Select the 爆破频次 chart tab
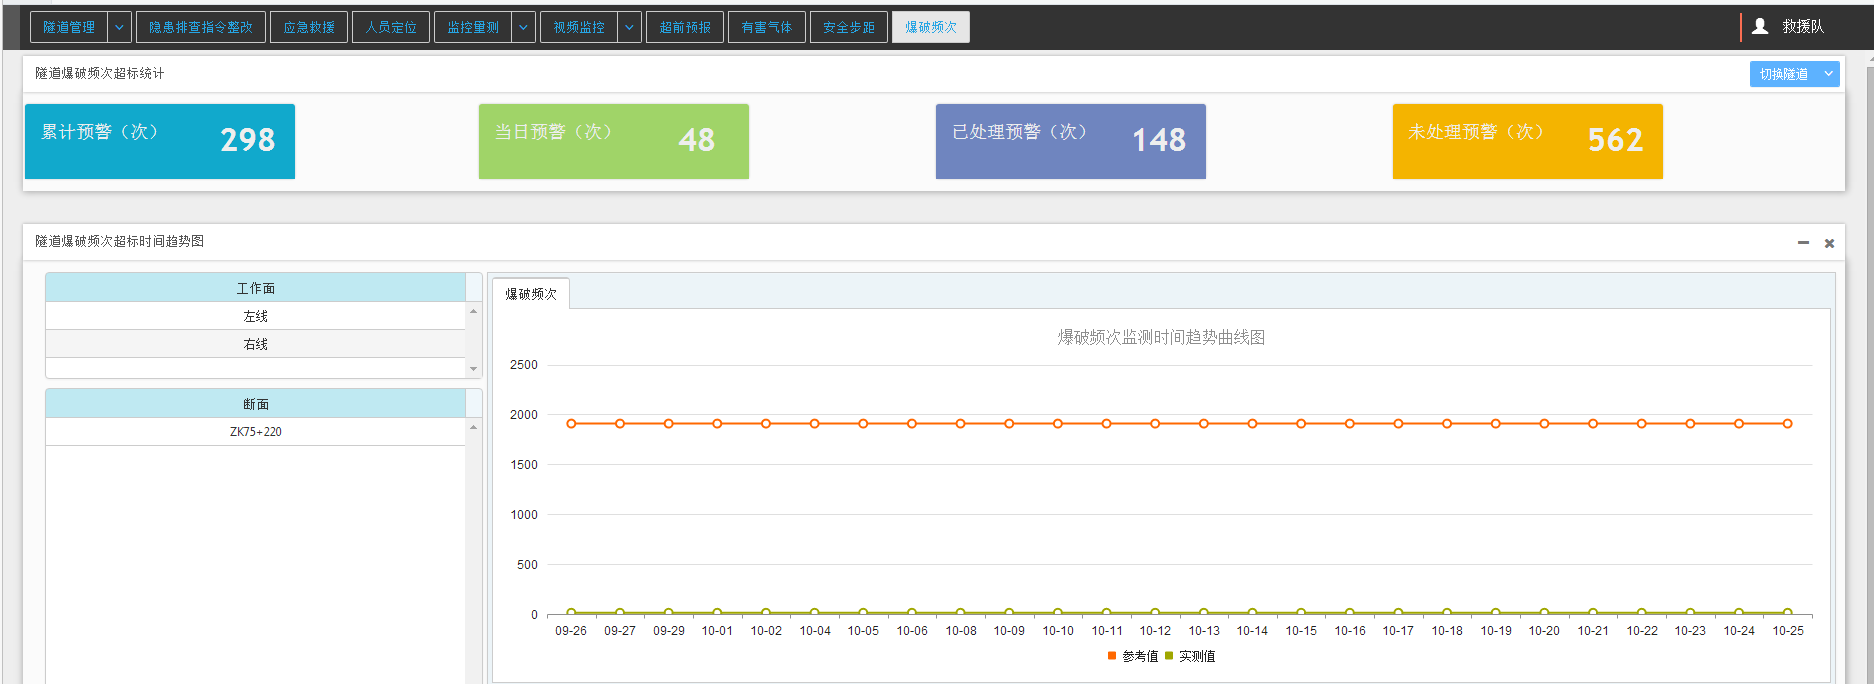Image resolution: width=1874 pixels, height=684 pixels. pos(530,294)
